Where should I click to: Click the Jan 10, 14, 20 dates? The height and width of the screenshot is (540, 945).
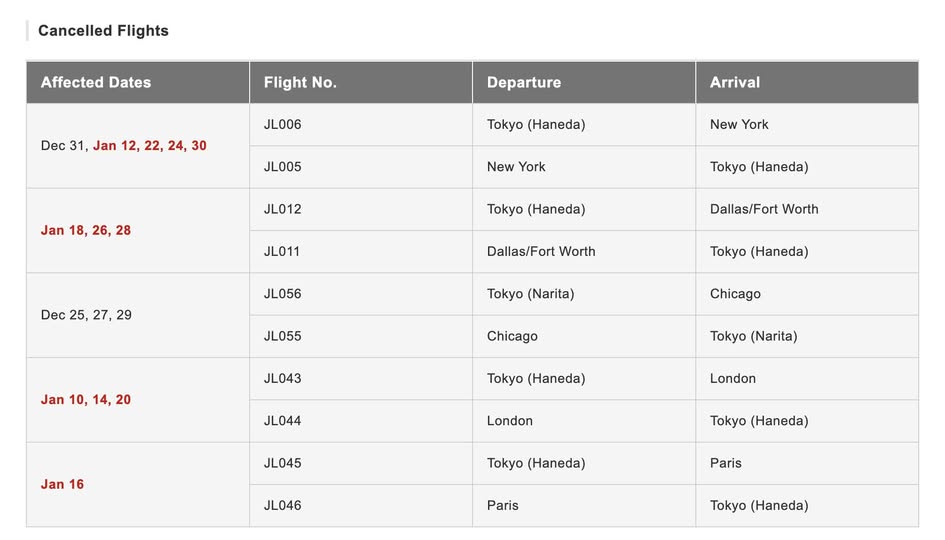pos(86,400)
